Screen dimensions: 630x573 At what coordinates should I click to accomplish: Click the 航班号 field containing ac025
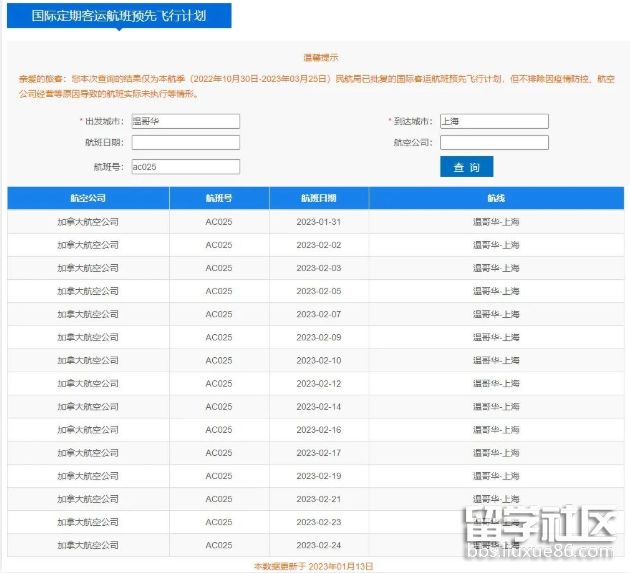(x=185, y=167)
